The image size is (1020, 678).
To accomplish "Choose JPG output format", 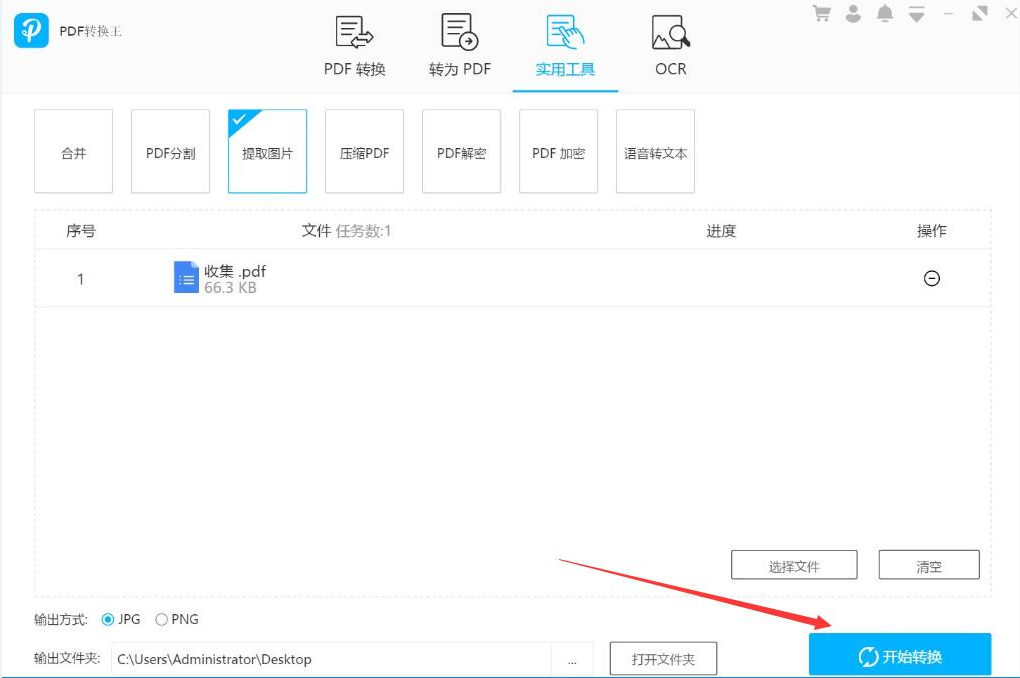I will [121, 619].
